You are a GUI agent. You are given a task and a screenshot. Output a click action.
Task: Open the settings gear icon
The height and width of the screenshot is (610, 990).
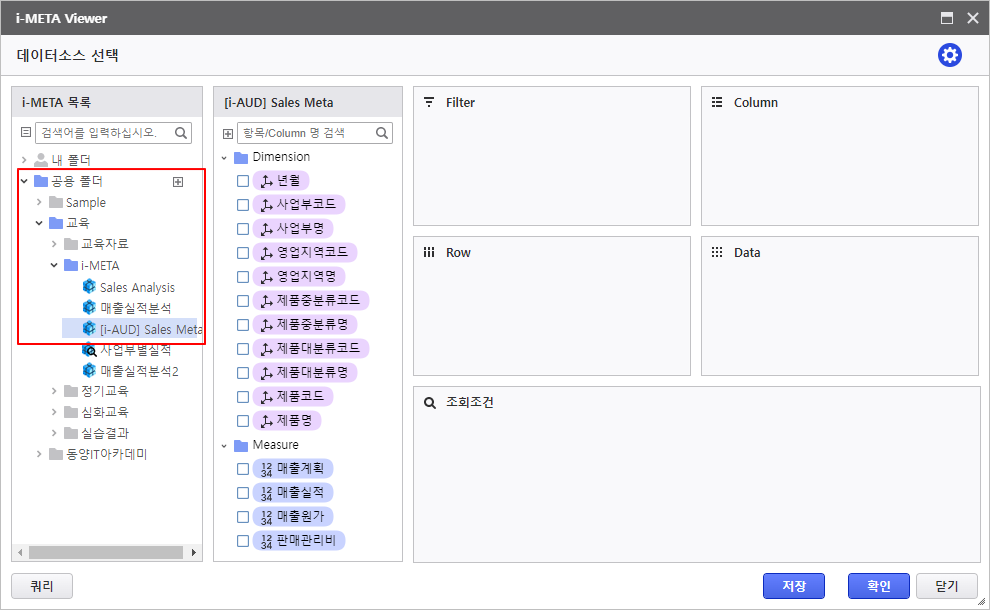coord(949,56)
